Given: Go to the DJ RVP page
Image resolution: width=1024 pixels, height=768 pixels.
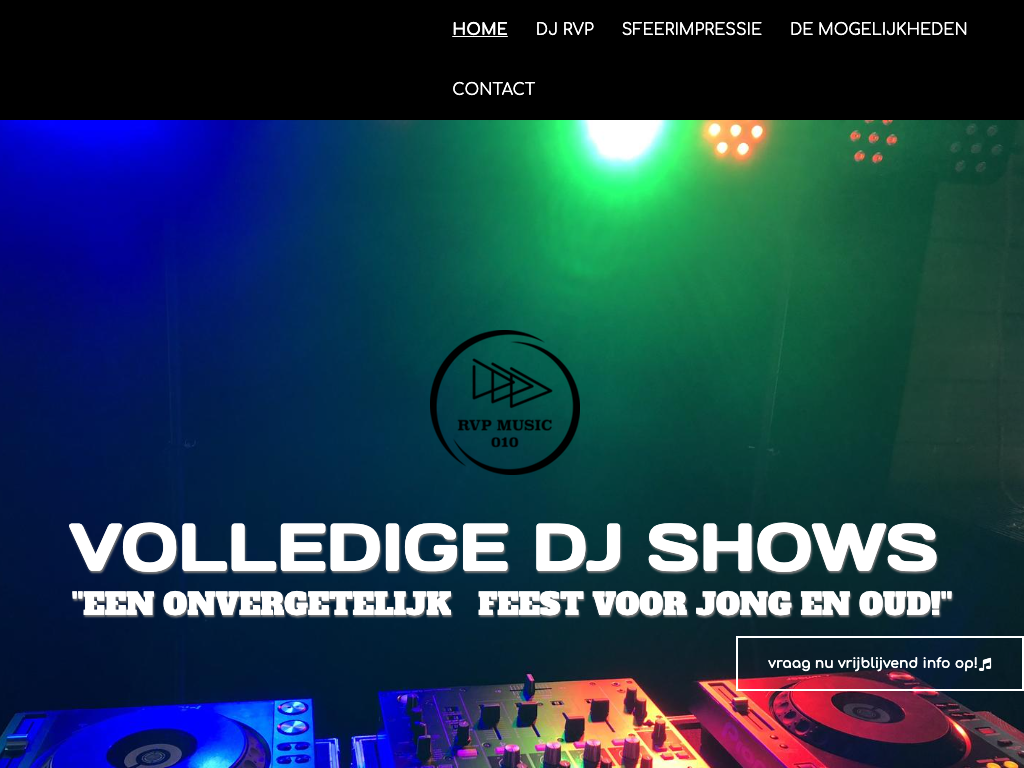Looking at the screenshot, I should 564,29.
